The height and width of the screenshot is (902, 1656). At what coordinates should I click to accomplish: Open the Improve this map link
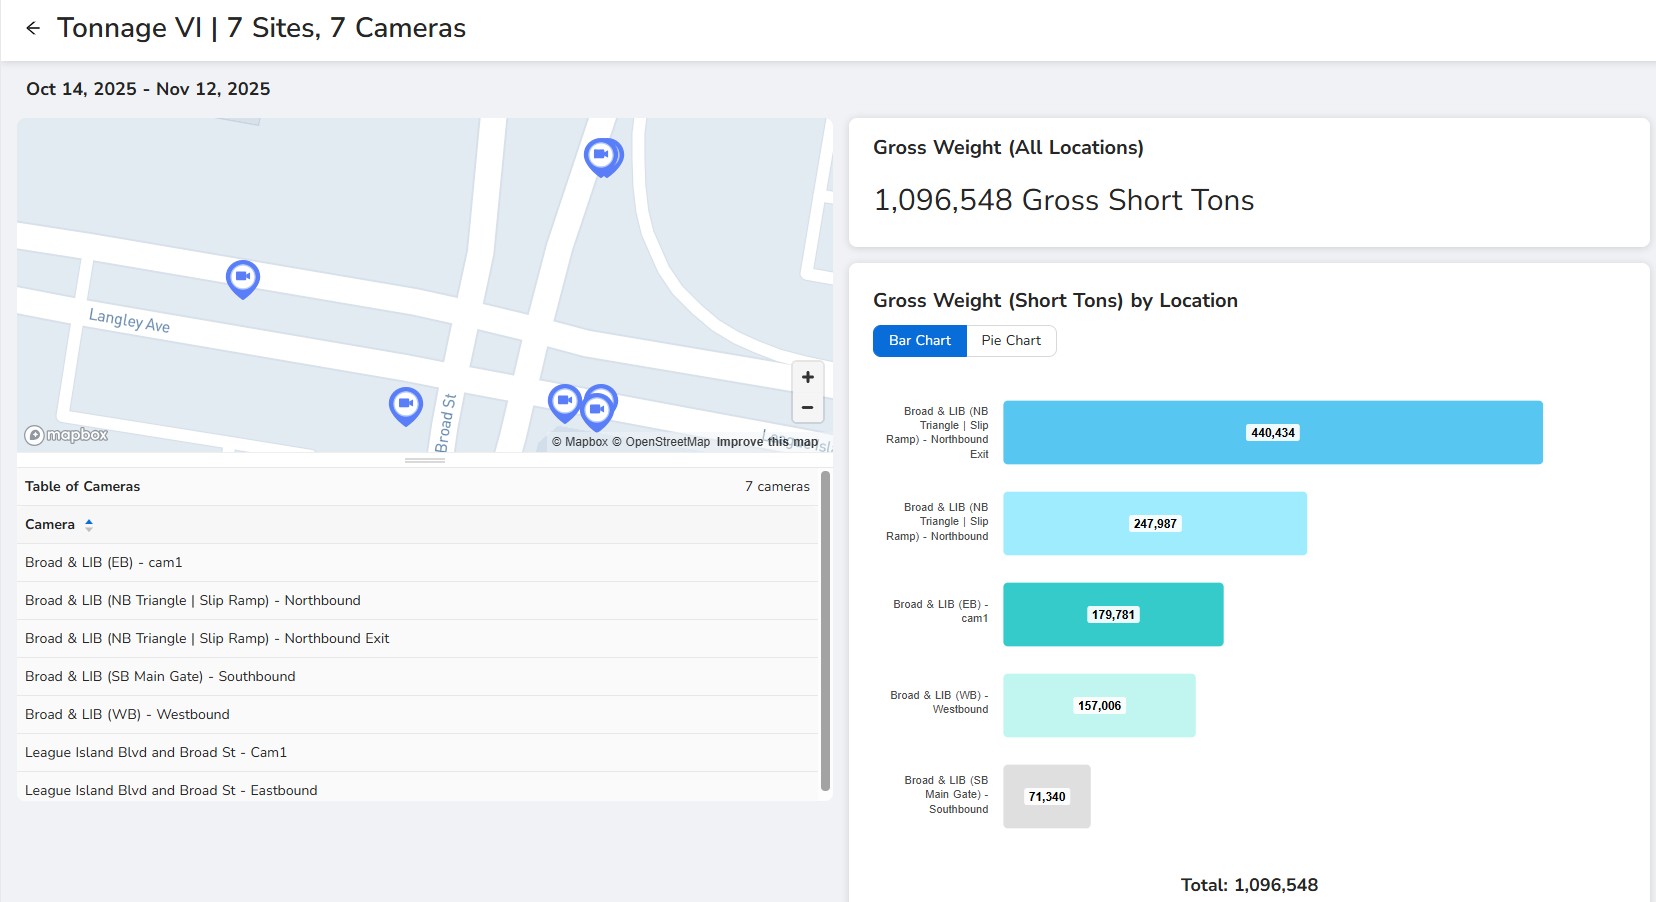[767, 442]
